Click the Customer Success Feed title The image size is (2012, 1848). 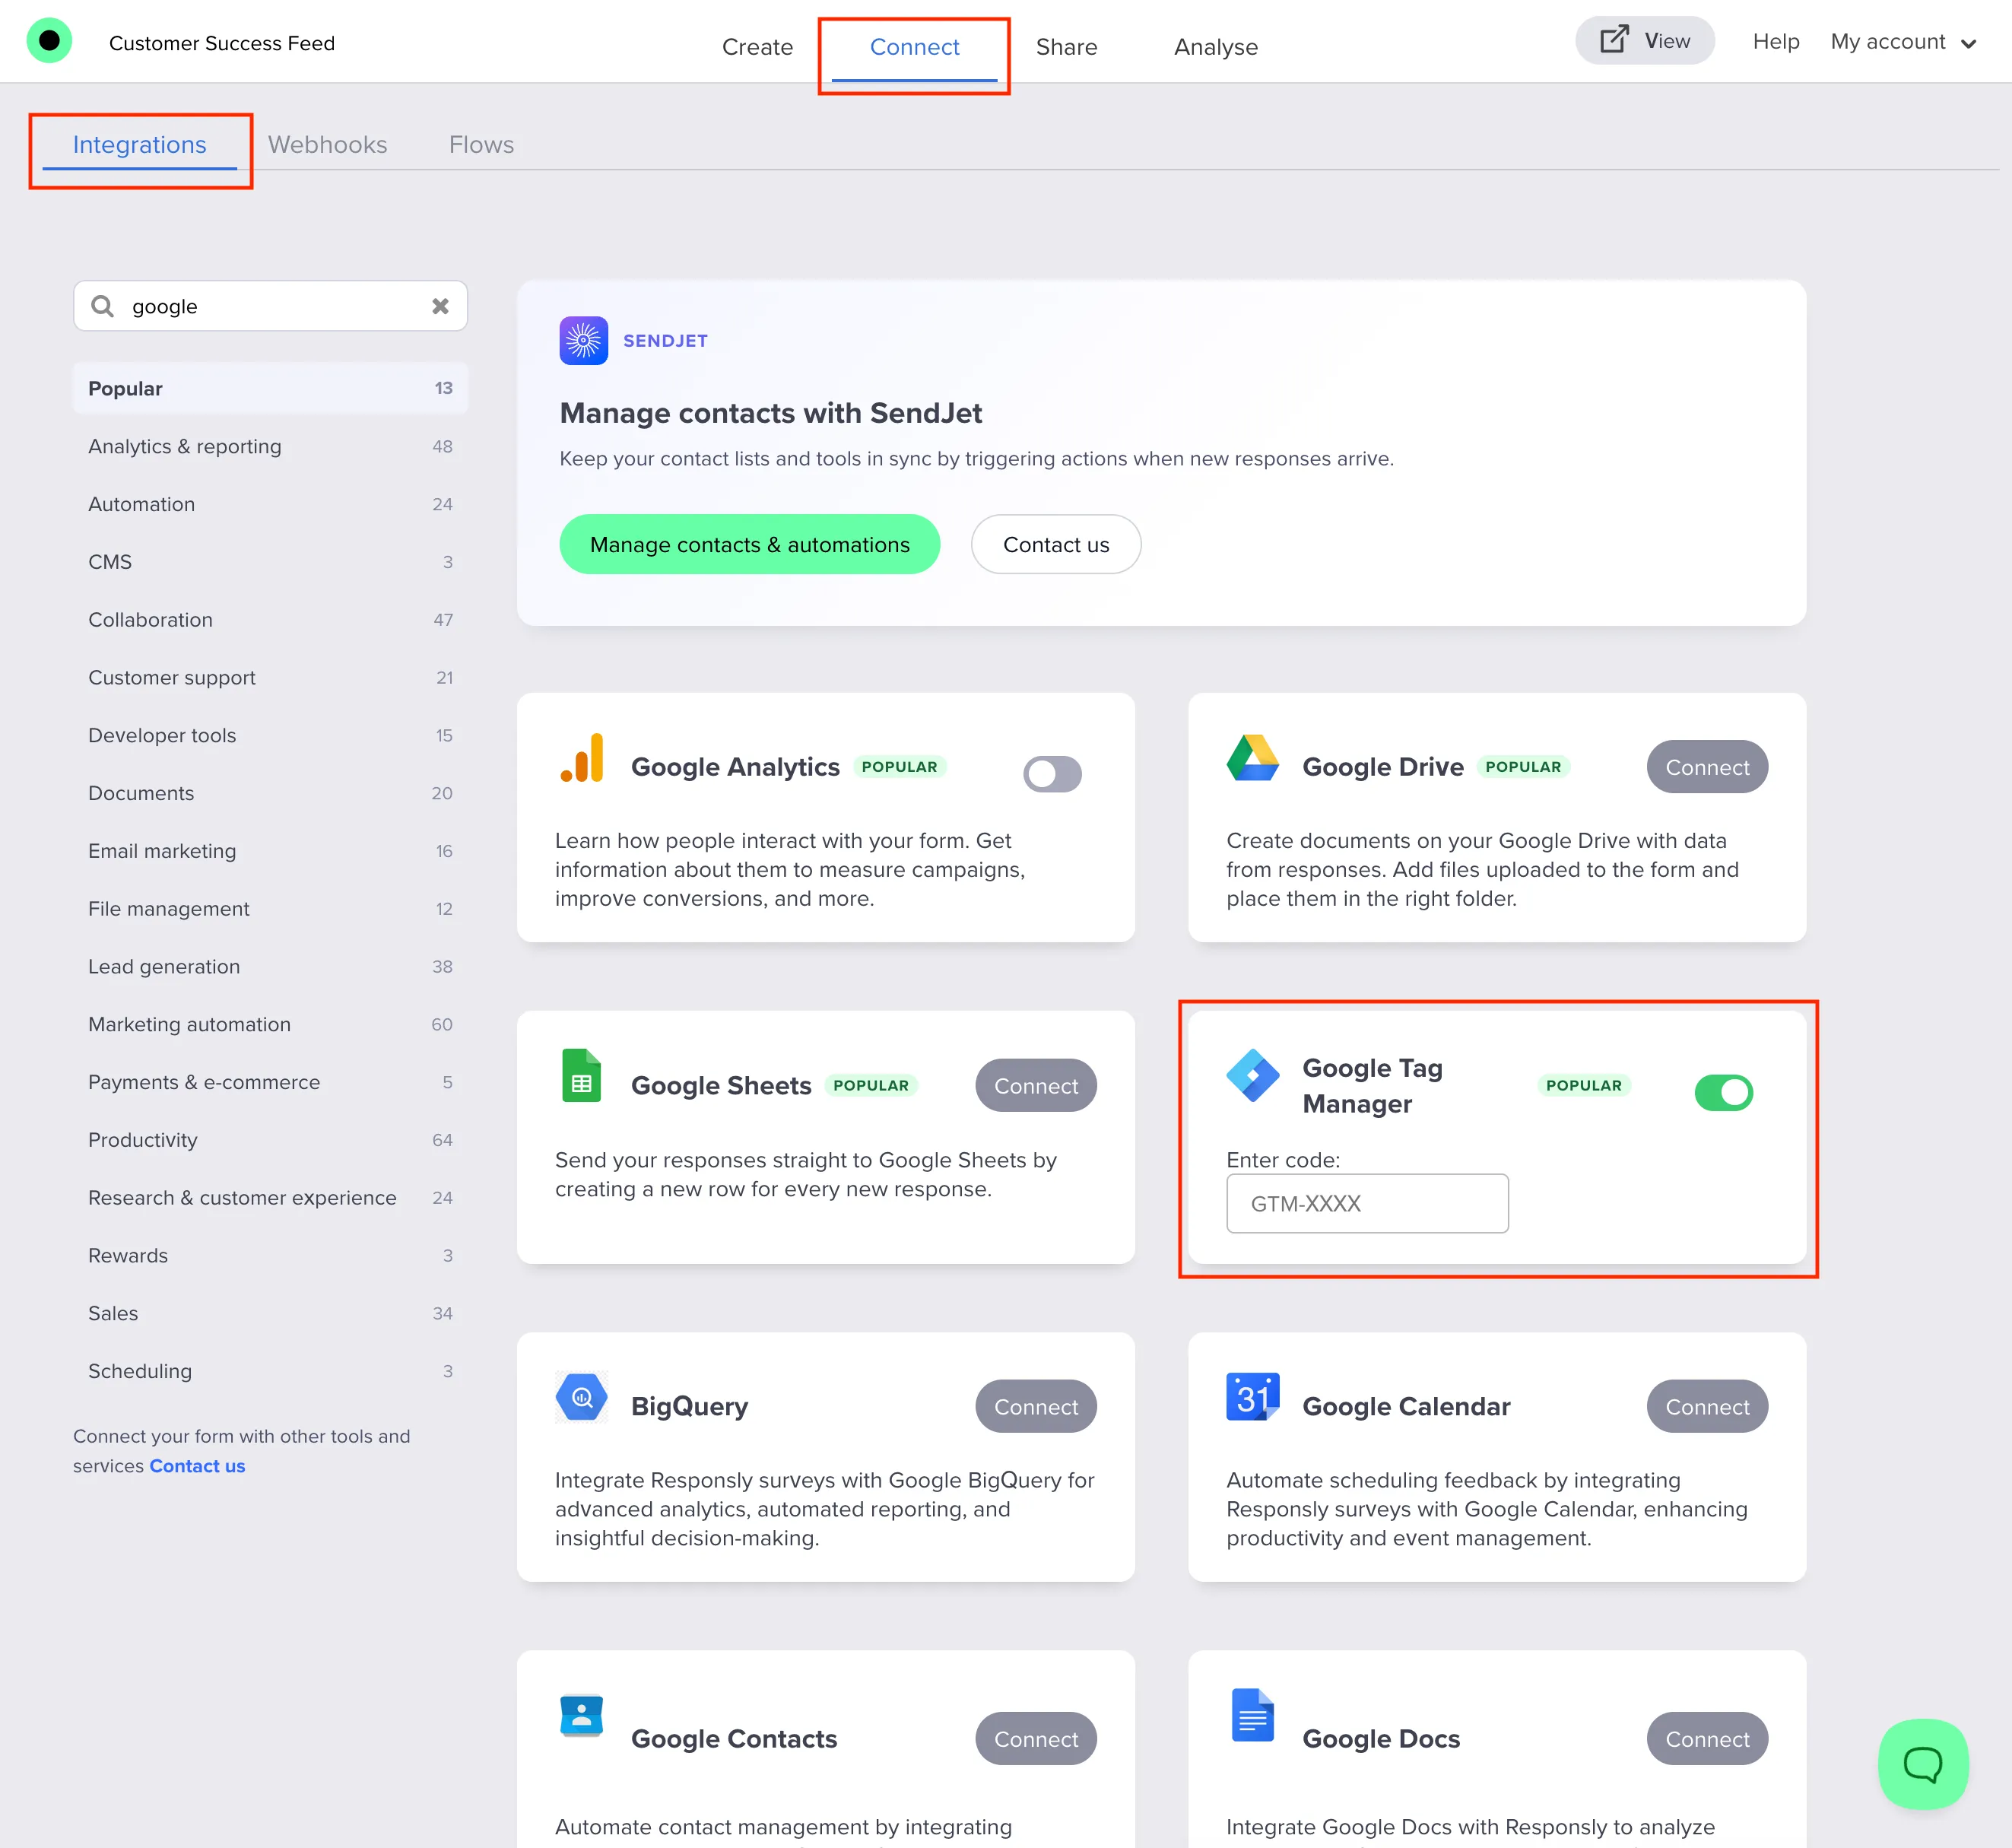pyautogui.click(x=222, y=43)
